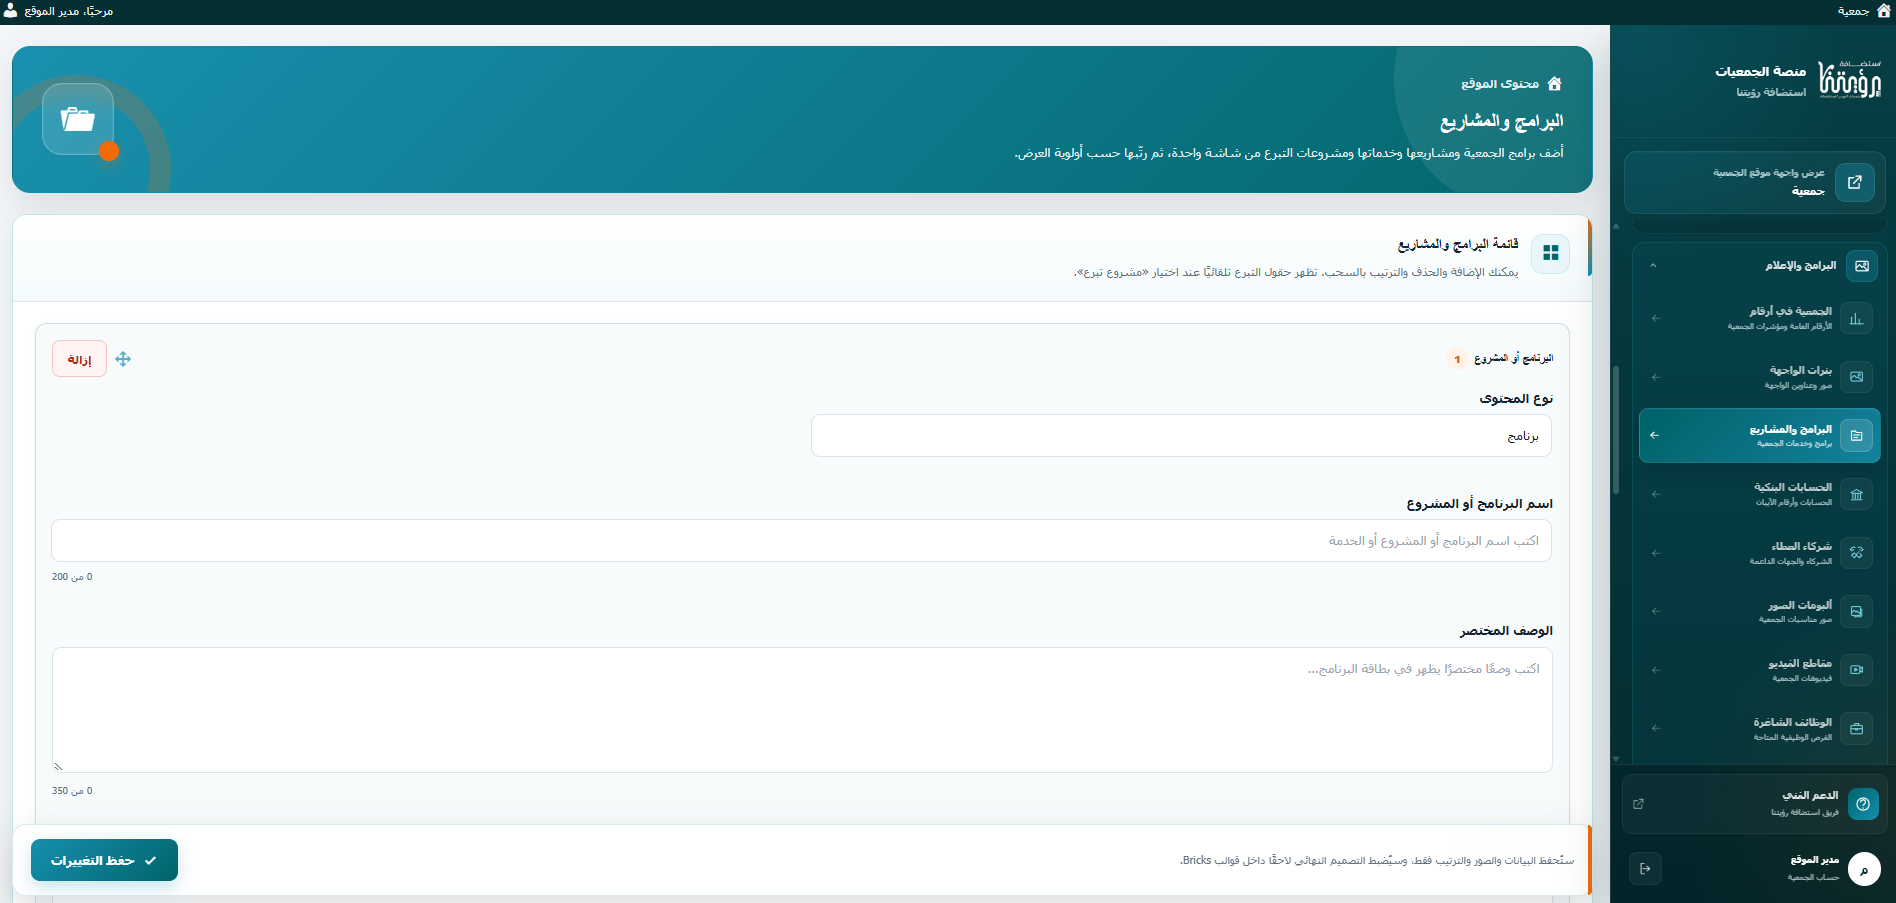The height and width of the screenshot is (903, 1896).
Task: Click the logout icon next to مدير الموقع
Action: click(1645, 868)
